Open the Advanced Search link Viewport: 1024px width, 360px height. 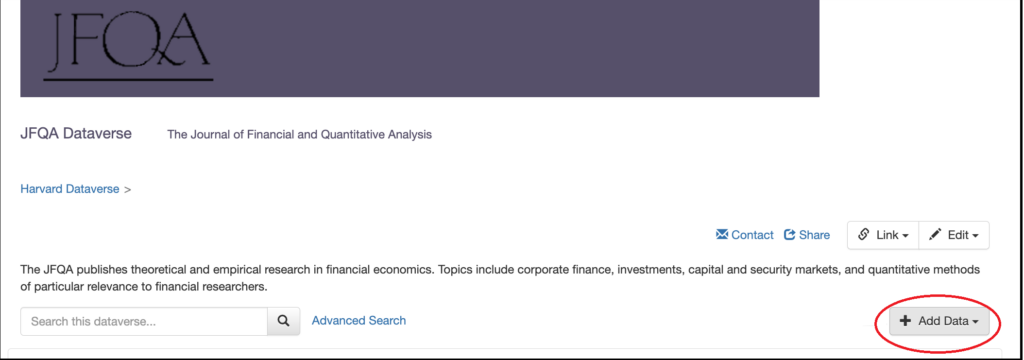(359, 320)
